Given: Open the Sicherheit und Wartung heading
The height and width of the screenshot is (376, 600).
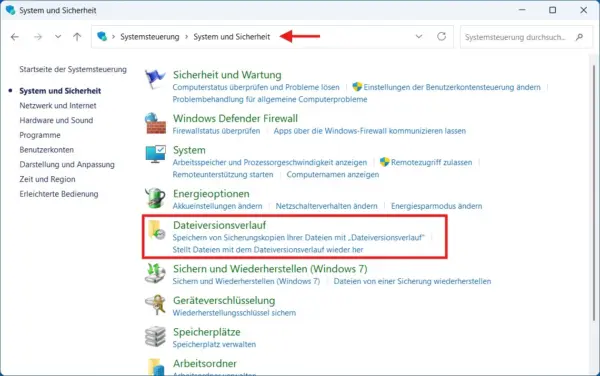Looking at the screenshot, I should (227, 75).
